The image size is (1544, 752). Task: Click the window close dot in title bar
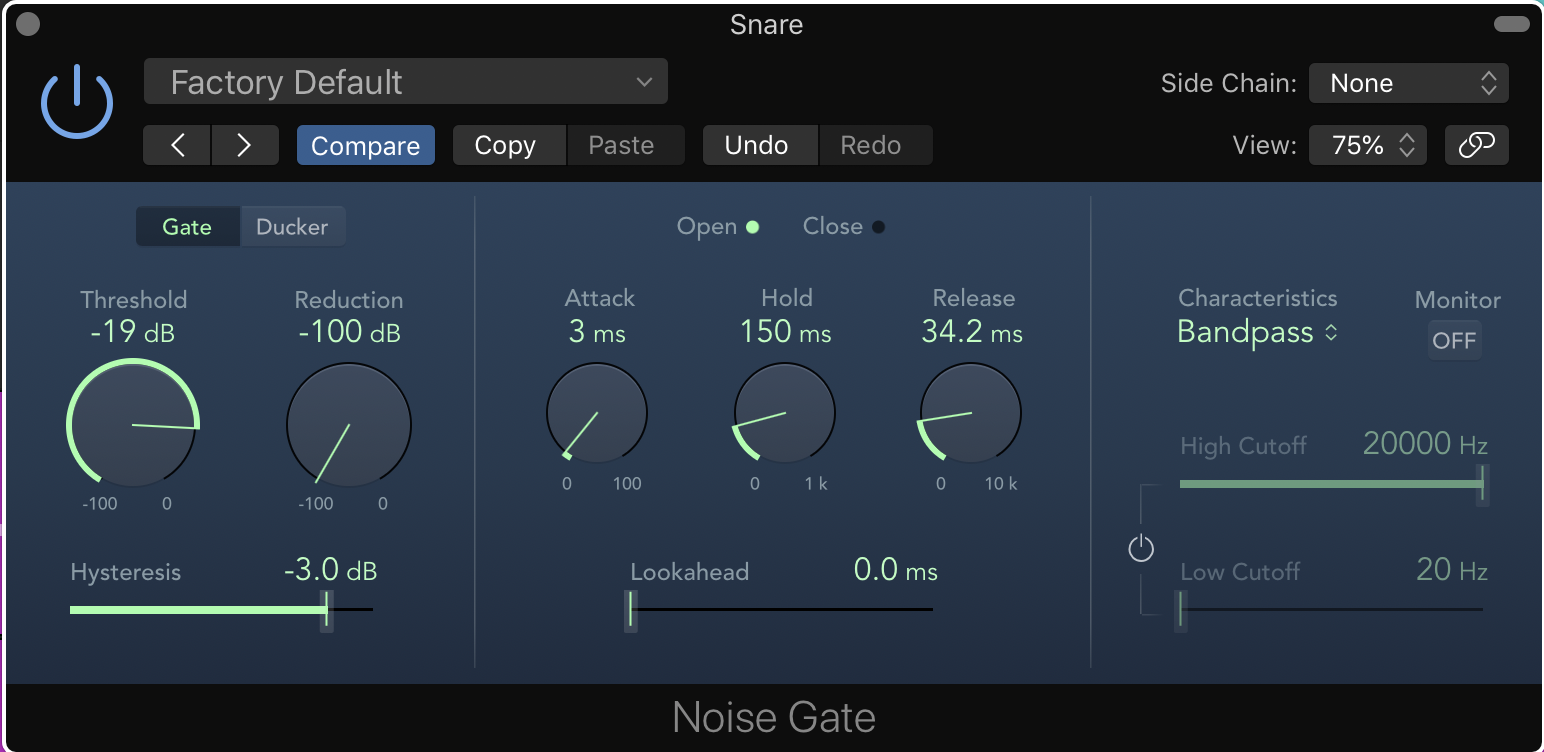(x=29, y=24)
